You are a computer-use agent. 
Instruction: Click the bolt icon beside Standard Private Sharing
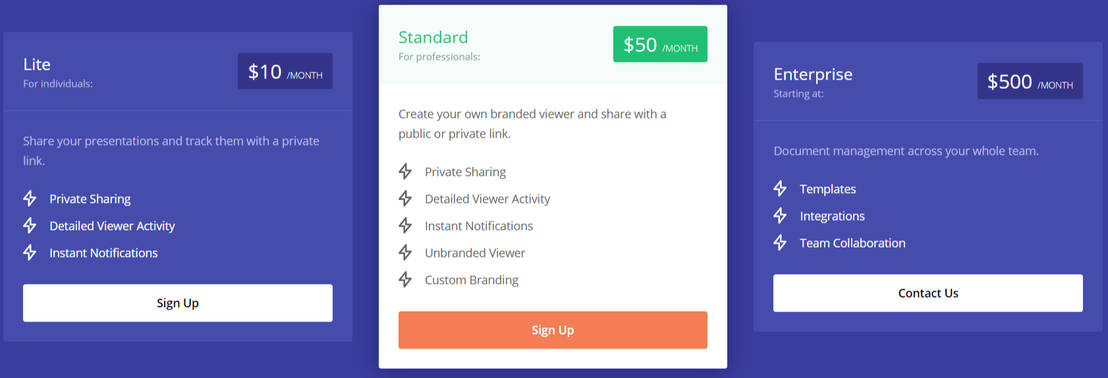pos(405,172)
